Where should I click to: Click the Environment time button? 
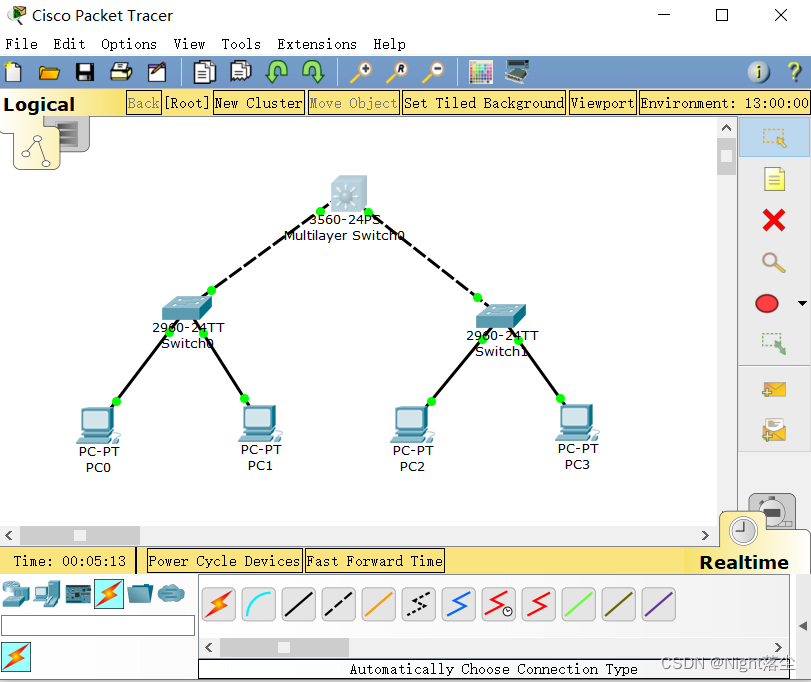tap(725, 103)
